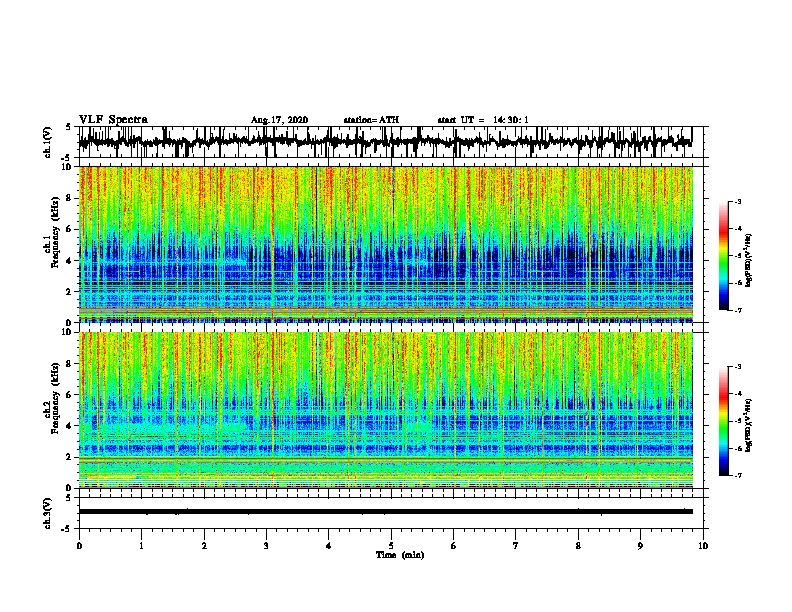The image size is (792, 612).
Task: Click the time axis tick label "3"
Action: 266,546
